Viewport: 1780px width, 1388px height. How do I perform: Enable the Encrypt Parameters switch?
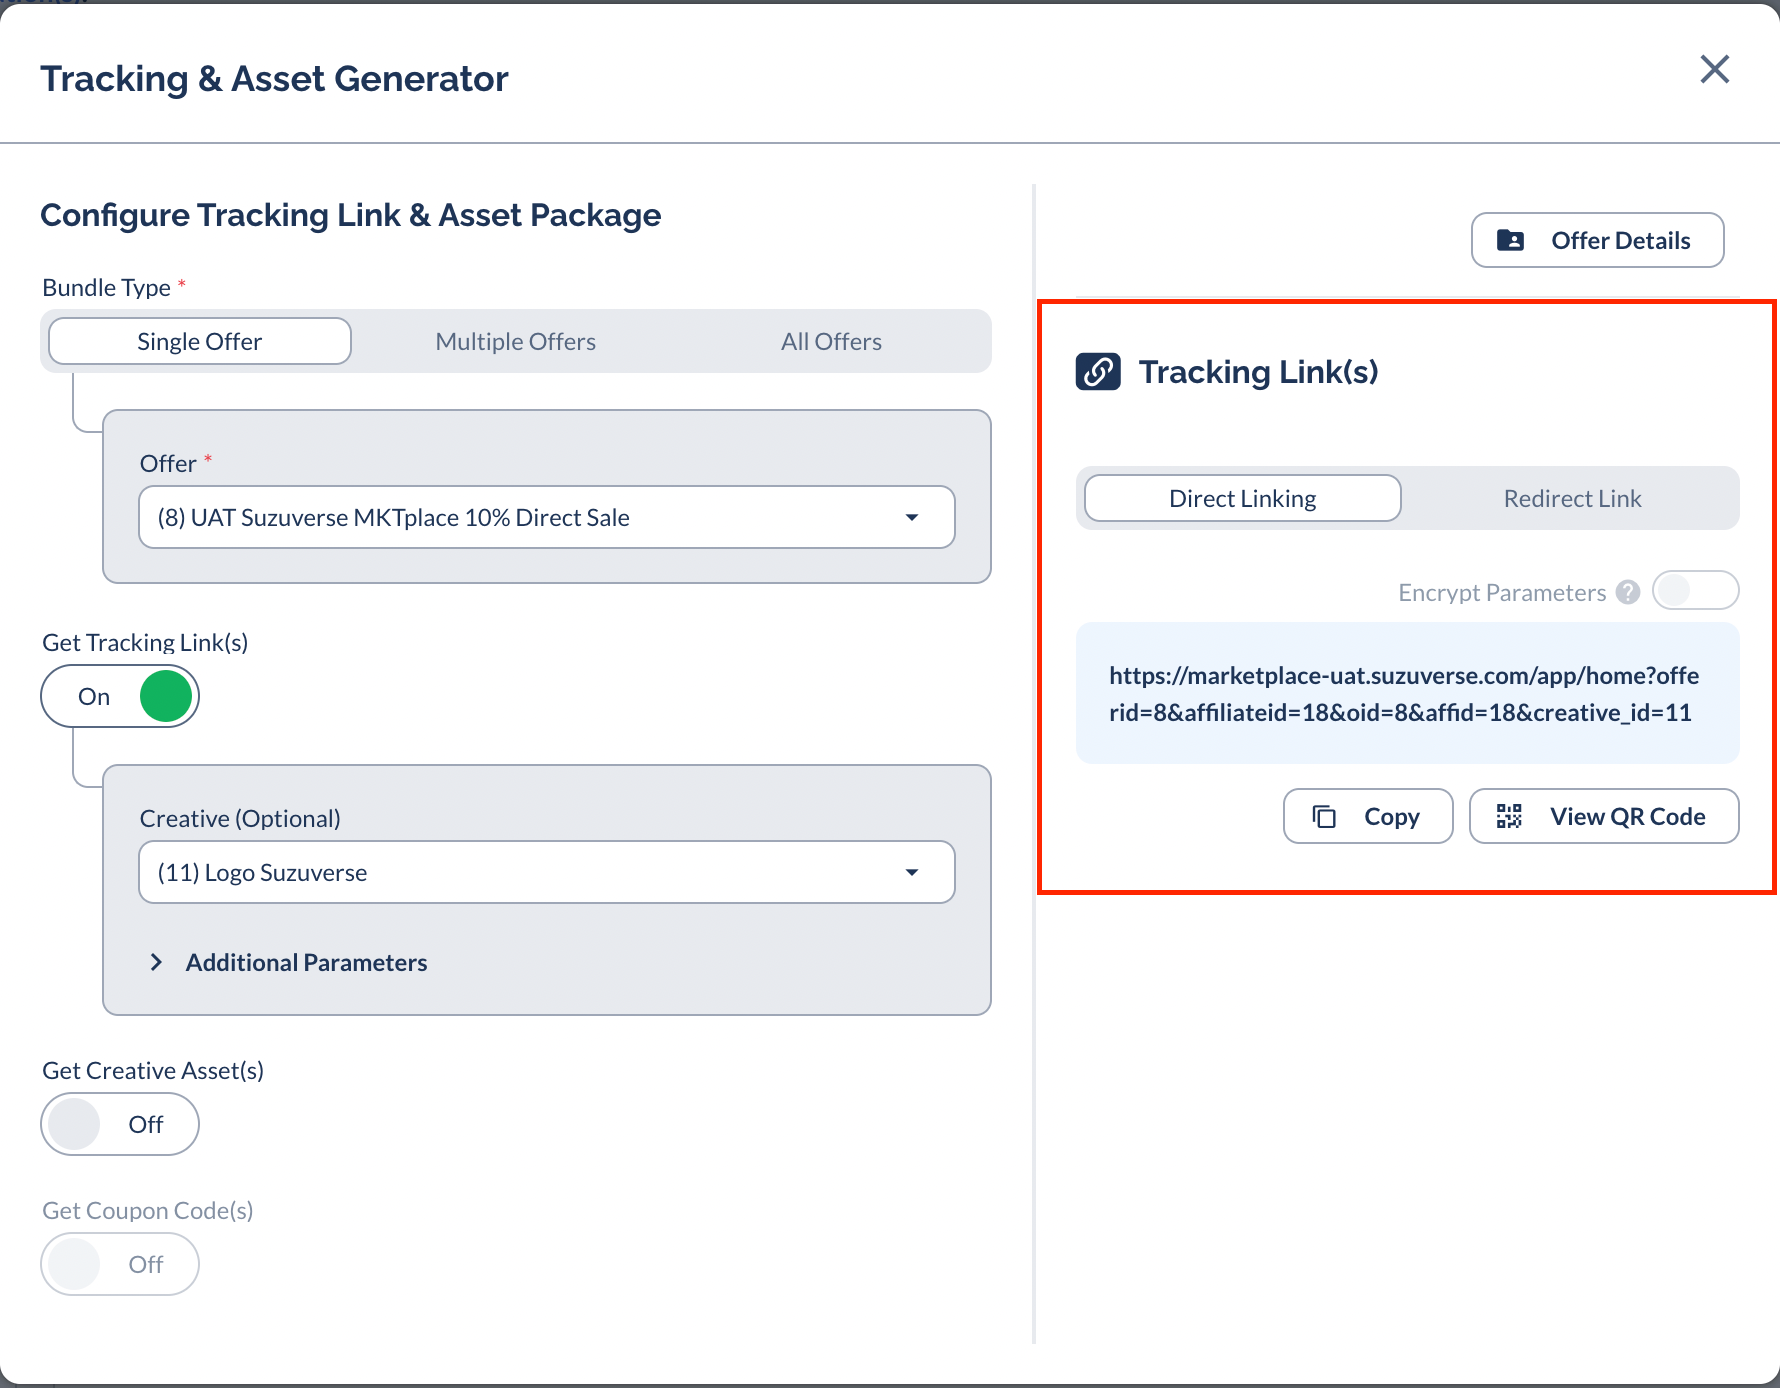(x=1695, y=591)
